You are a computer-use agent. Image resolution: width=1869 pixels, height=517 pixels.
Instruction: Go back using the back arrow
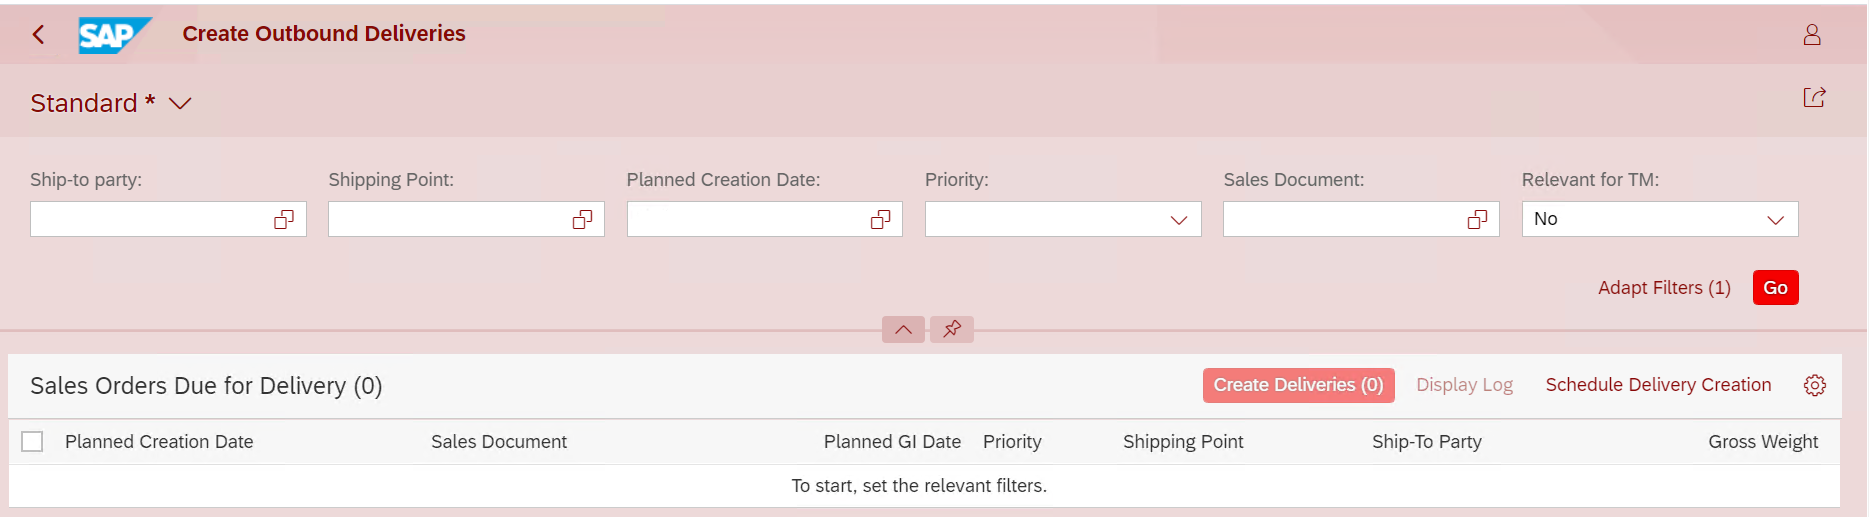[x=38, y=34]
